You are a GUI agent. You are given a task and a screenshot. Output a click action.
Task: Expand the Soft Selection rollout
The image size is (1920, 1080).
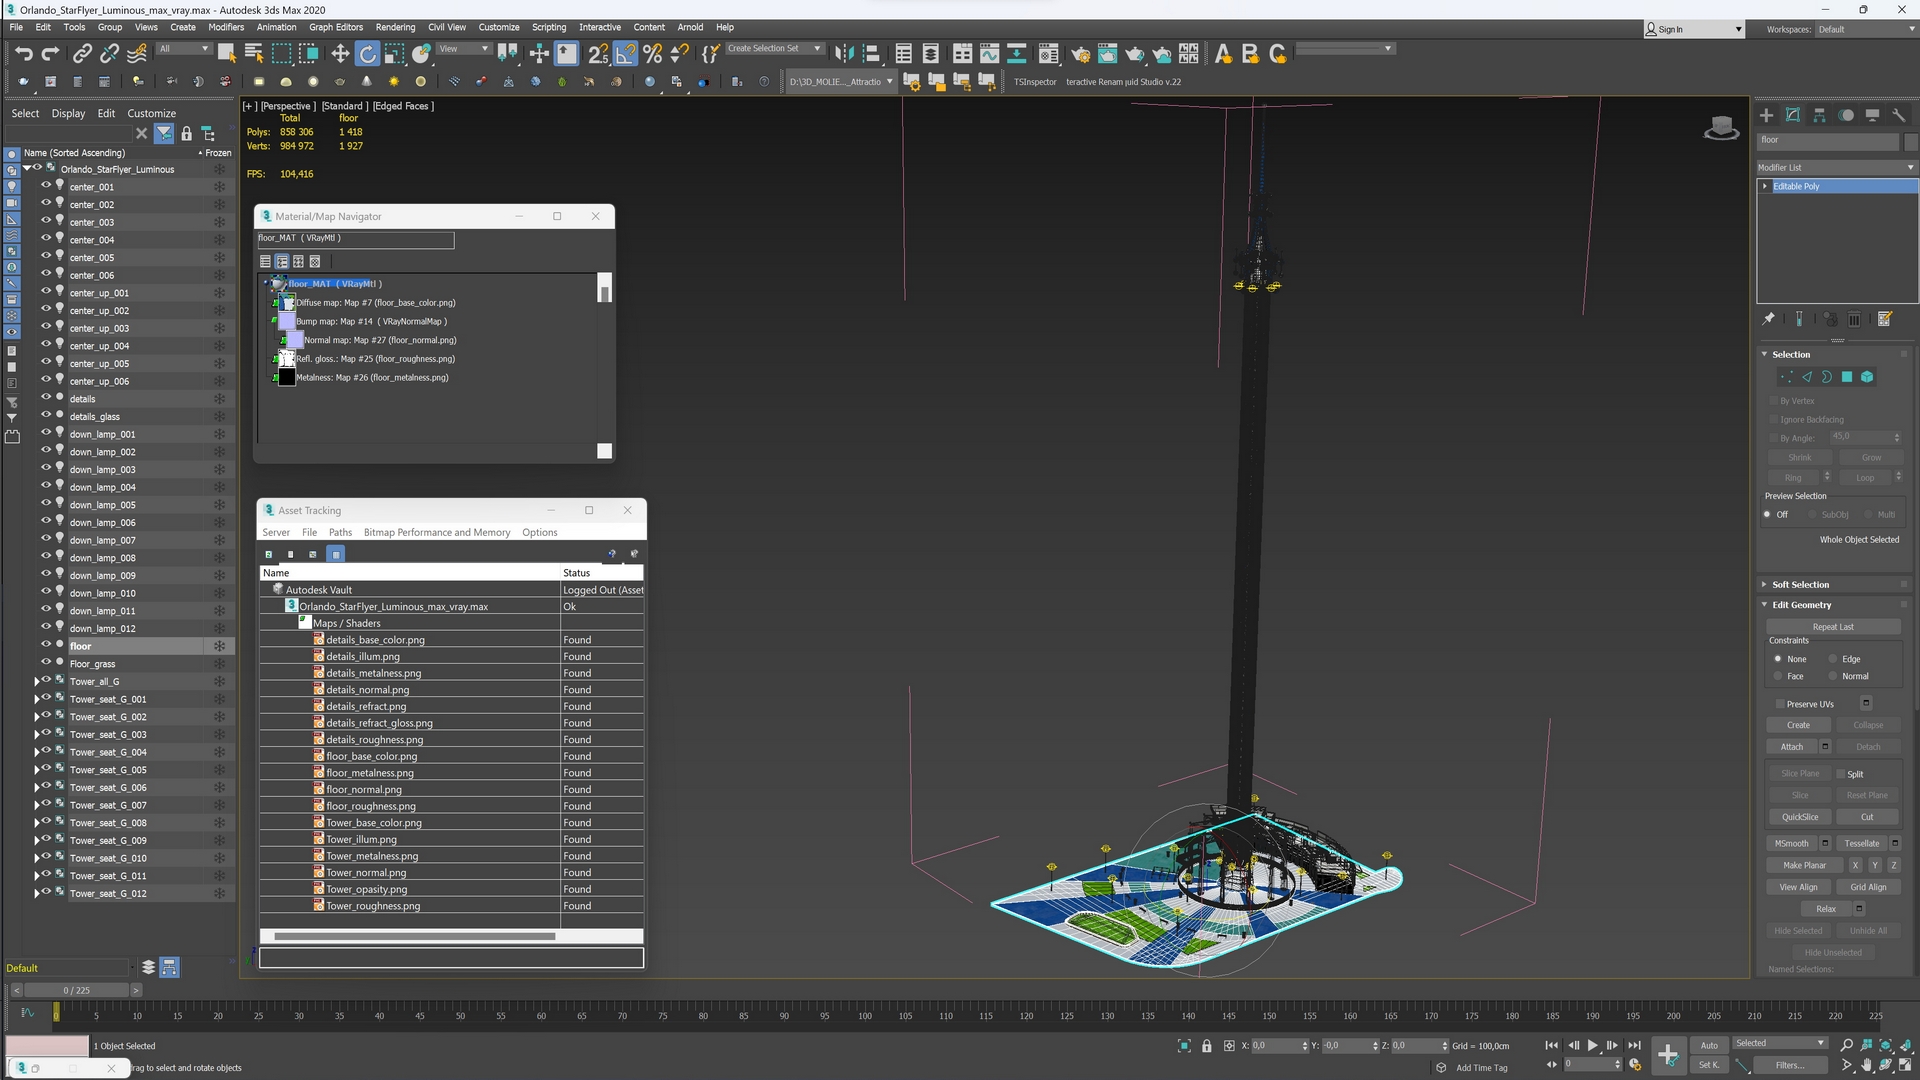click(1801, 584)
